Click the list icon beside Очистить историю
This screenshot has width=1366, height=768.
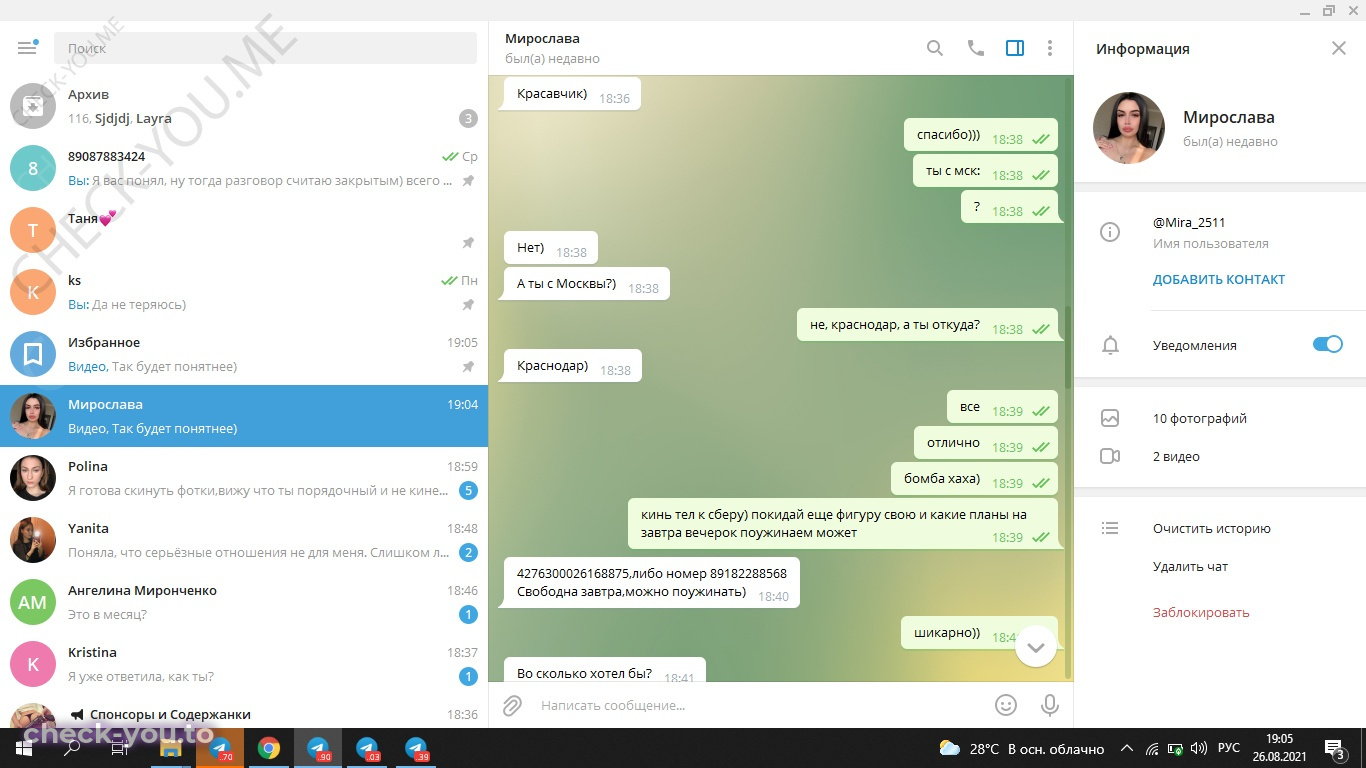(x=1109, y=528)
